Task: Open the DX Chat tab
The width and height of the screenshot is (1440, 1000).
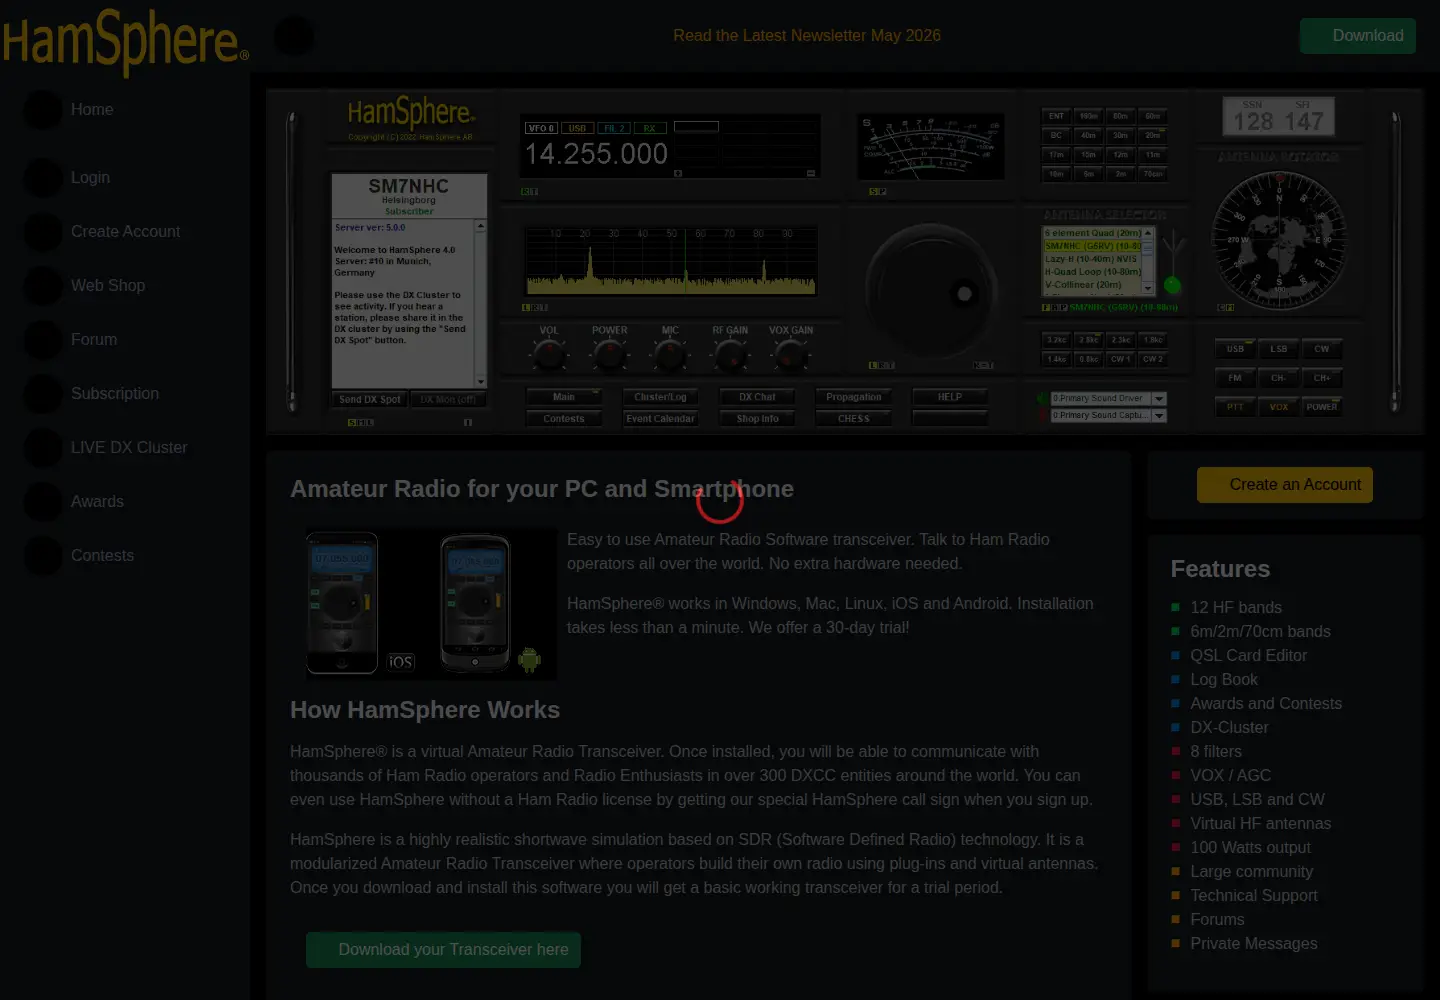Action: point(757,397)
